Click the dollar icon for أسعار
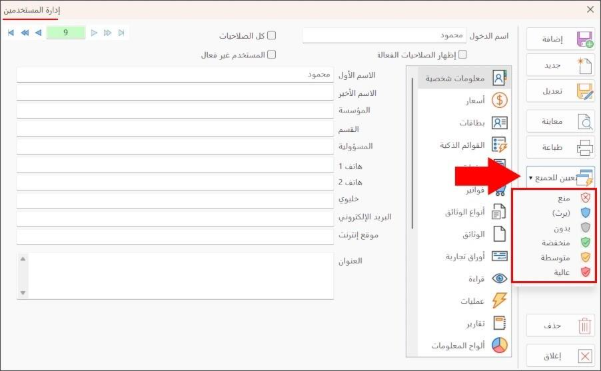This screenshot has height=371, width=601. tap(499, 100)
